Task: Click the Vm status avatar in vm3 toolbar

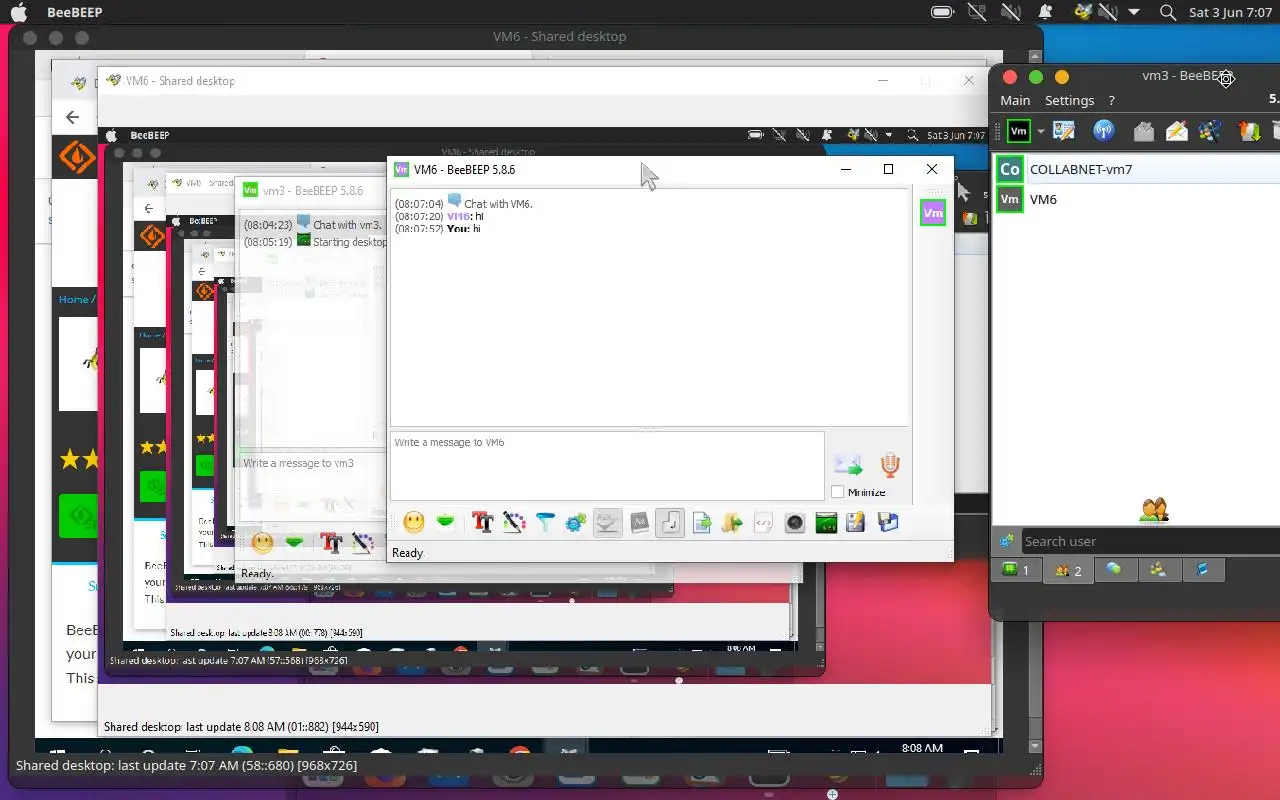Action: [1018, 130]
